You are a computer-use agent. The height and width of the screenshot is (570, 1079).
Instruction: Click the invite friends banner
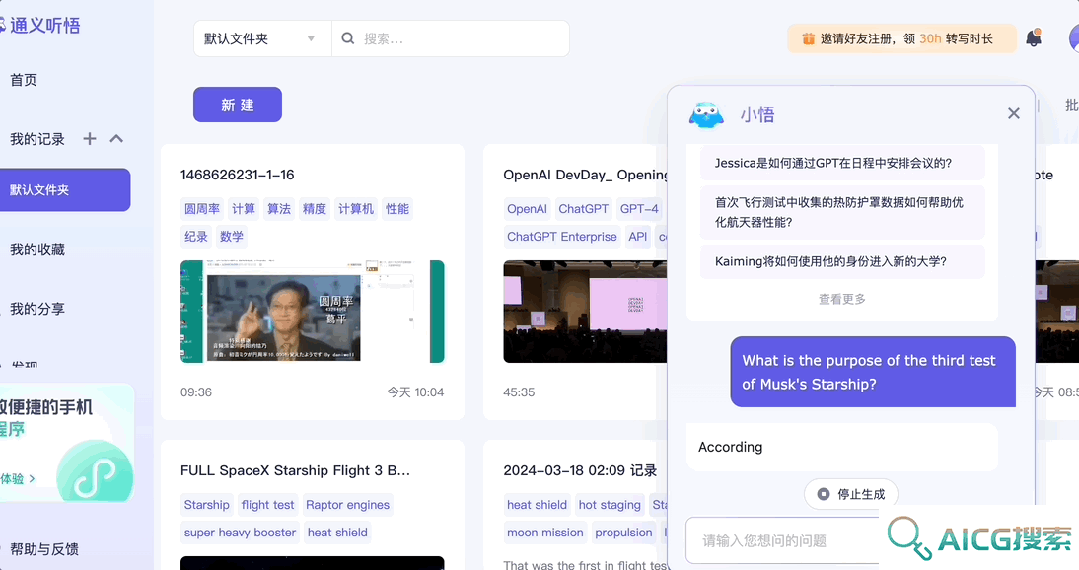(902, 39)
